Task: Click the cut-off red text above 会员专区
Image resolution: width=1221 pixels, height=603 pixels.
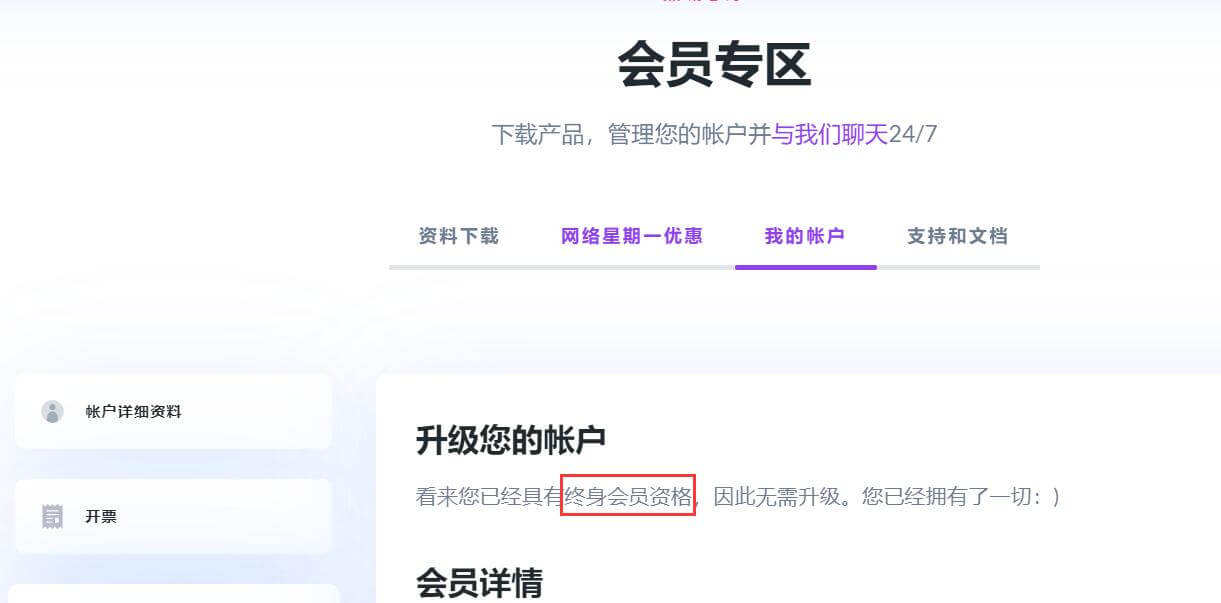Action: pos(700,2)
